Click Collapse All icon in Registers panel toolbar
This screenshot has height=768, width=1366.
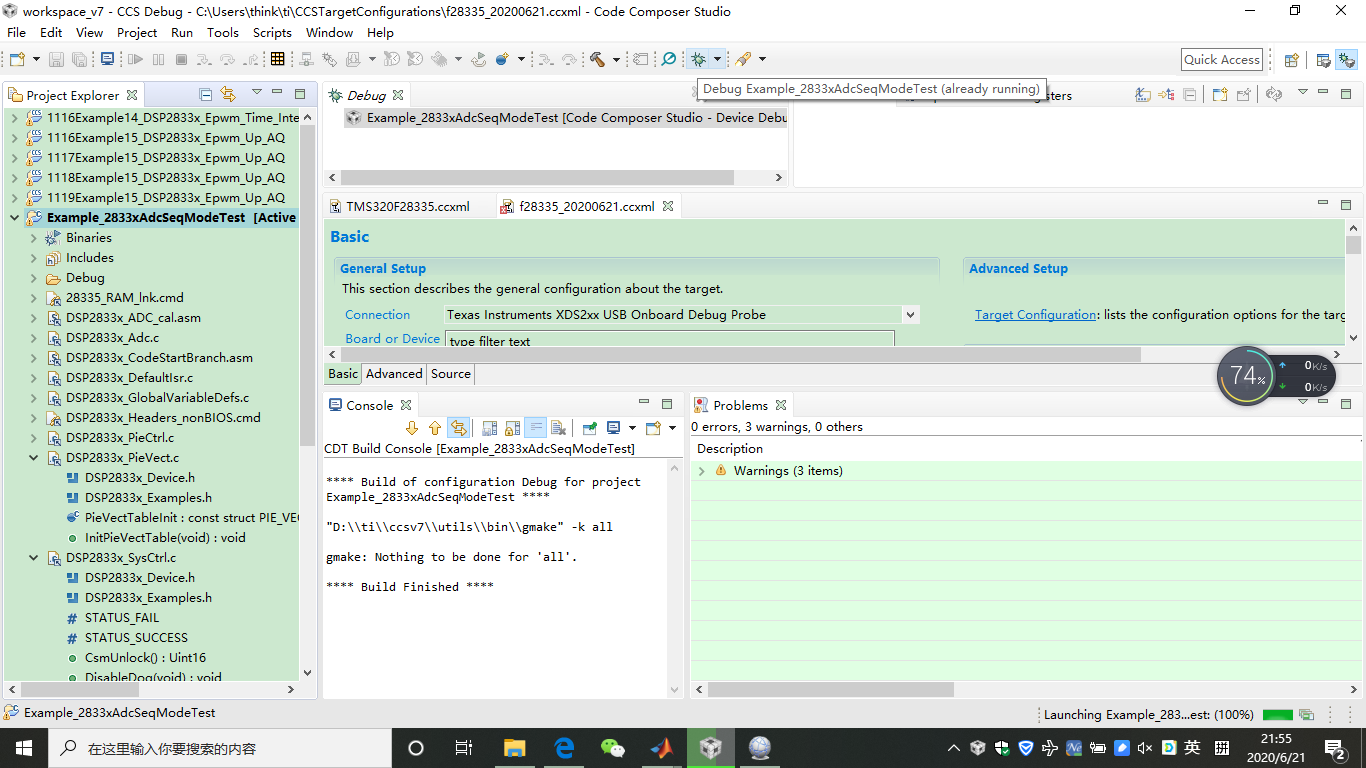1189,95
